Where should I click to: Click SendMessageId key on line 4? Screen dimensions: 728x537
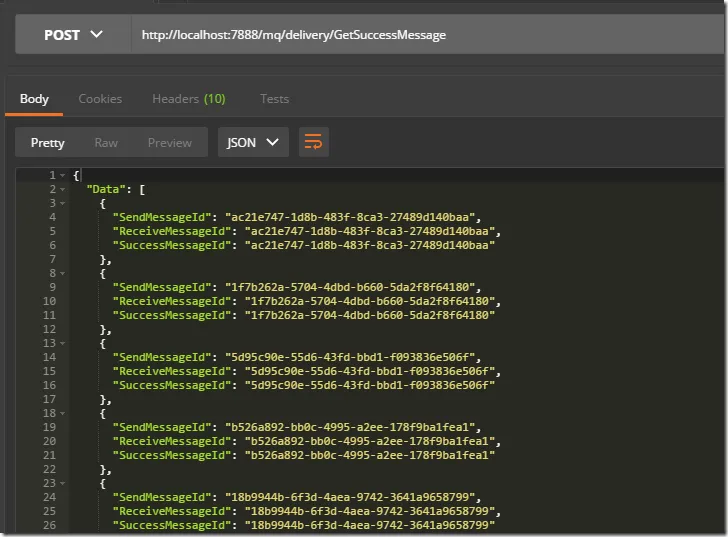pos(162,217)
